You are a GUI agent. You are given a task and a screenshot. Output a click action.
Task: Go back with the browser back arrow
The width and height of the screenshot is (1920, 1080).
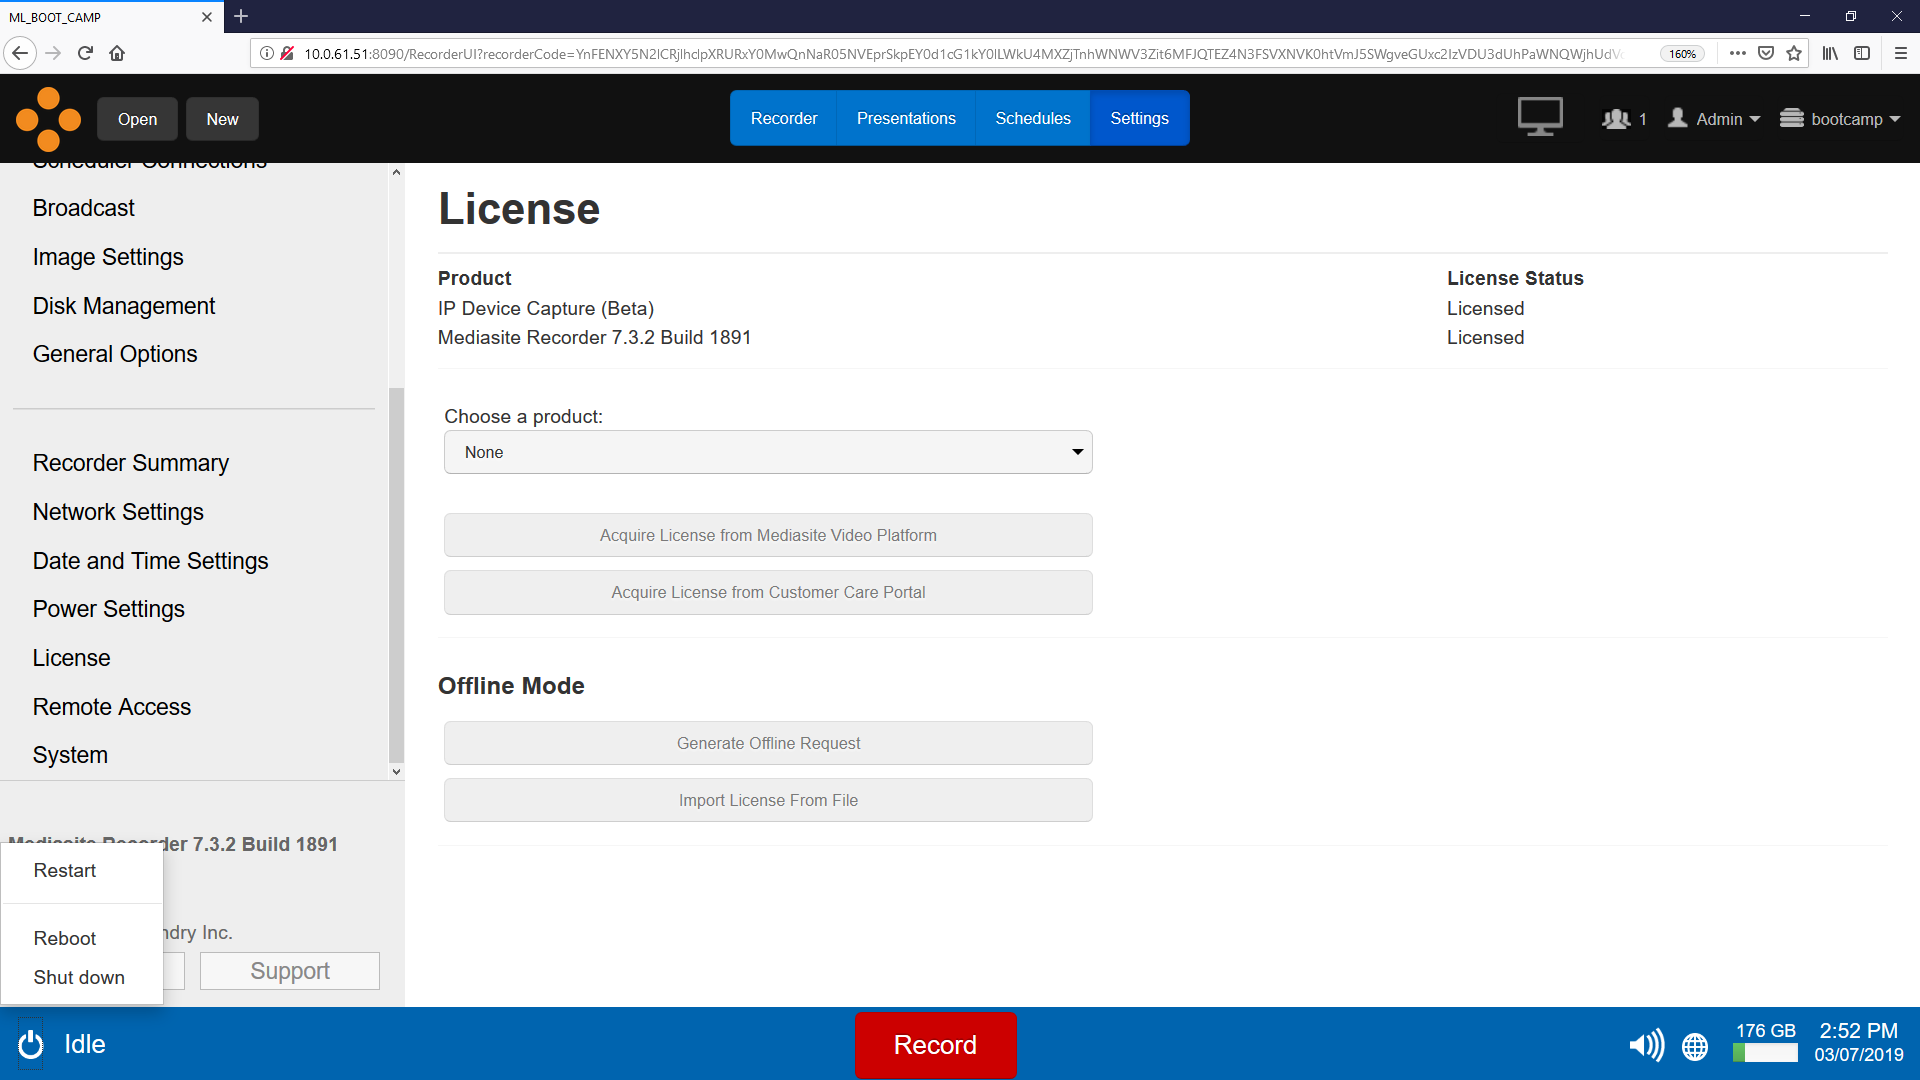[x=20, y=53]
